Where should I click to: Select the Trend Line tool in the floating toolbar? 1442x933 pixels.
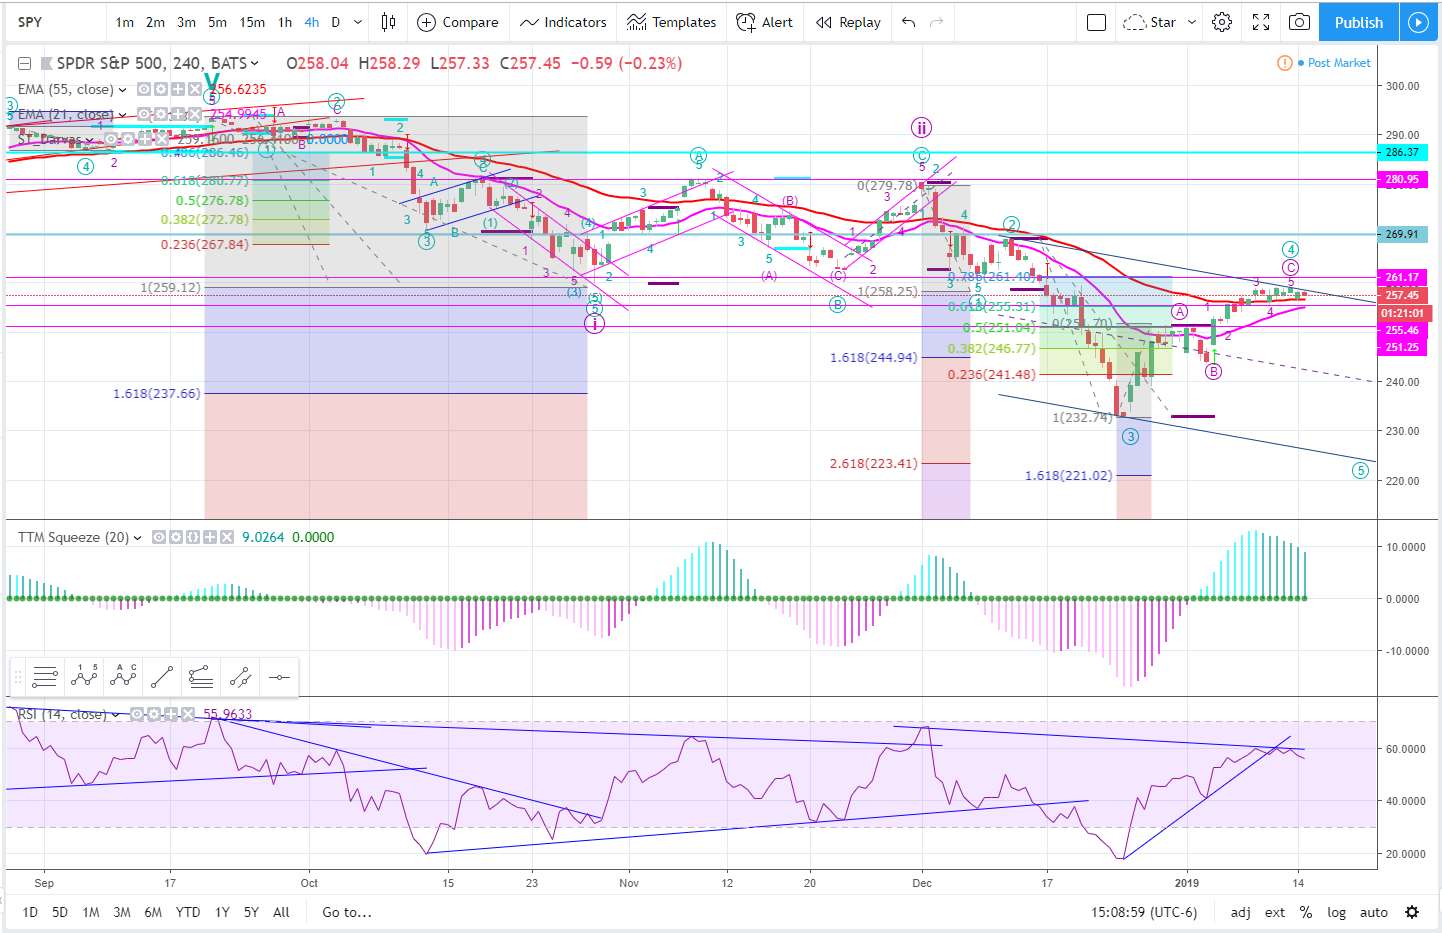coord(162,678)
